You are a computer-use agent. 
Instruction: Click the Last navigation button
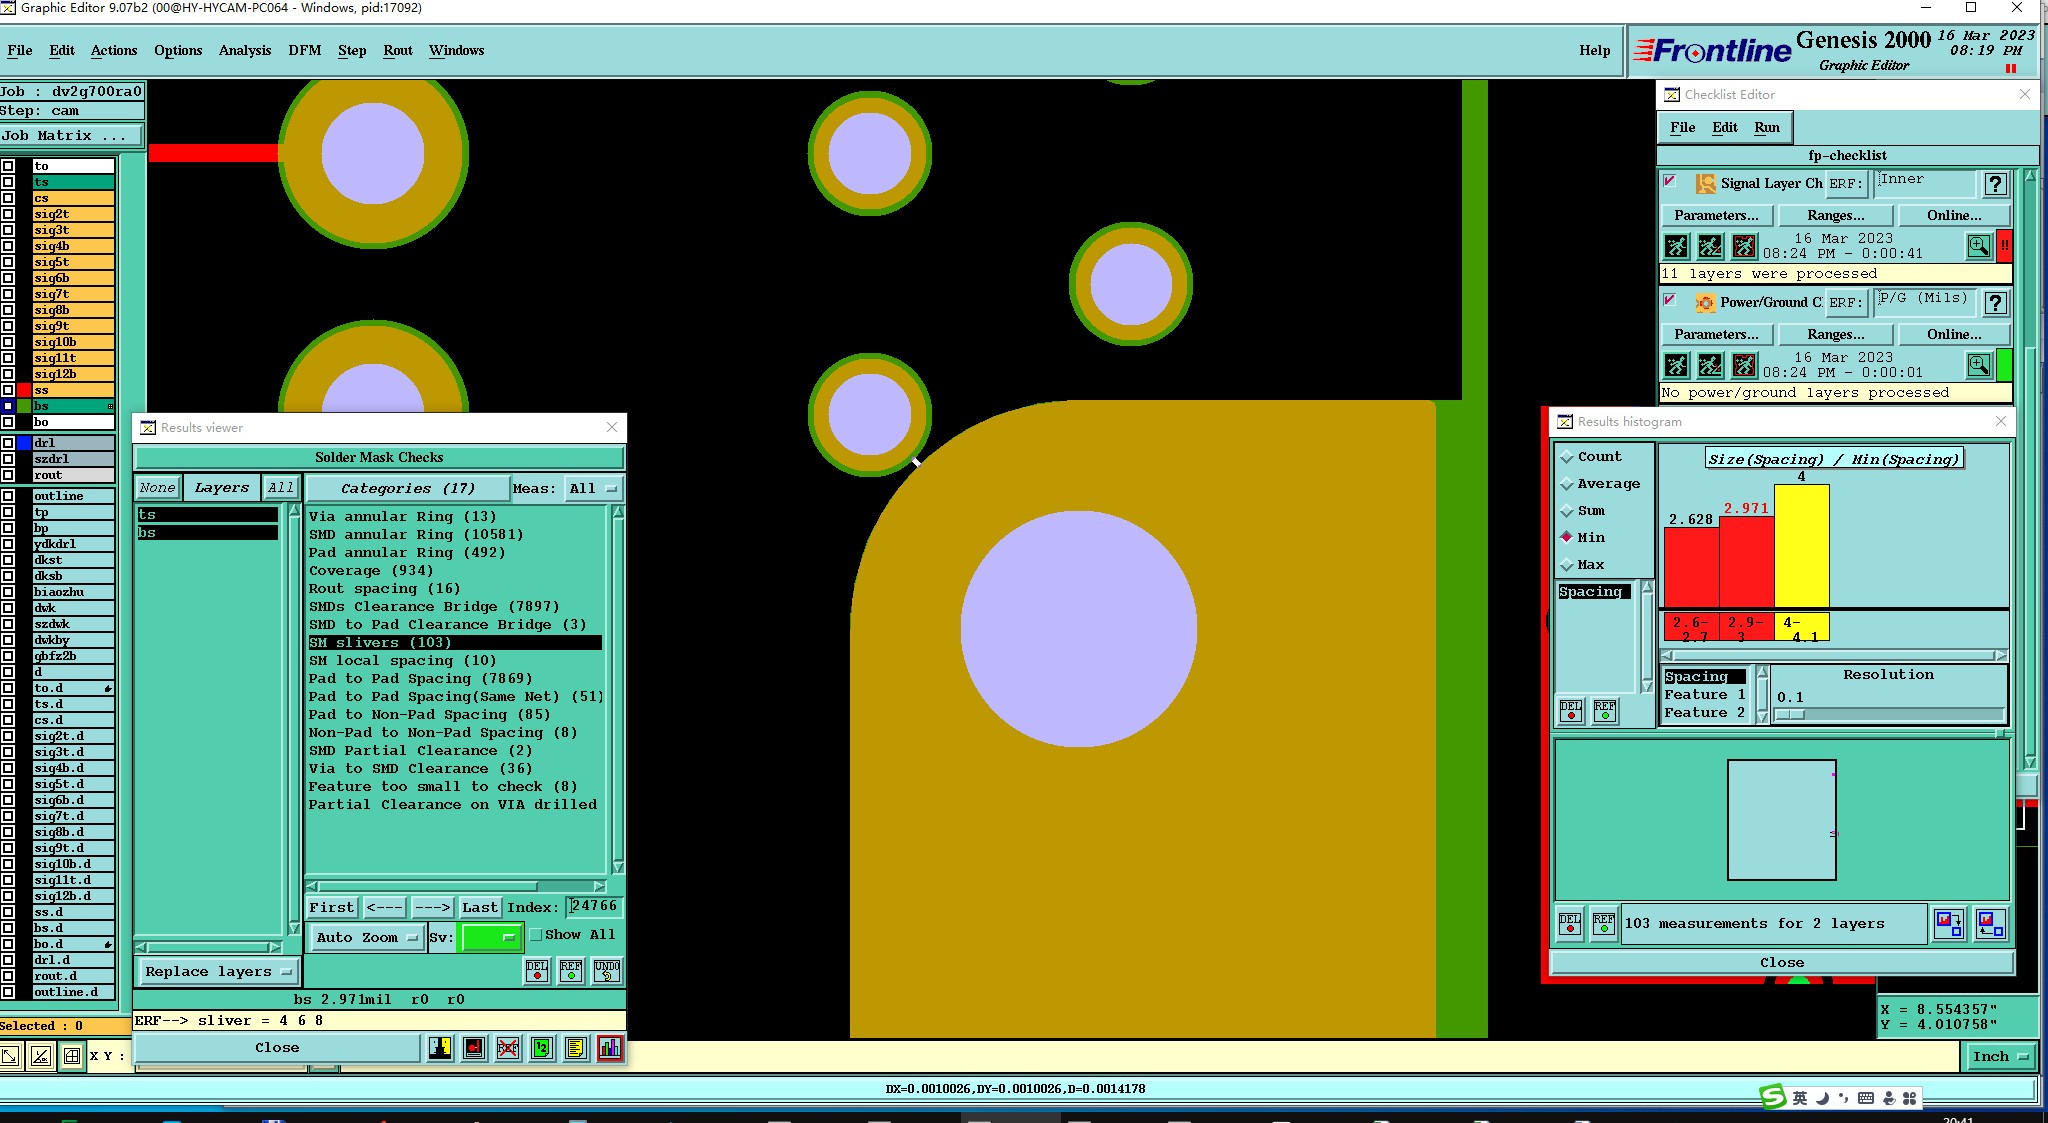[x=479, y=907]
